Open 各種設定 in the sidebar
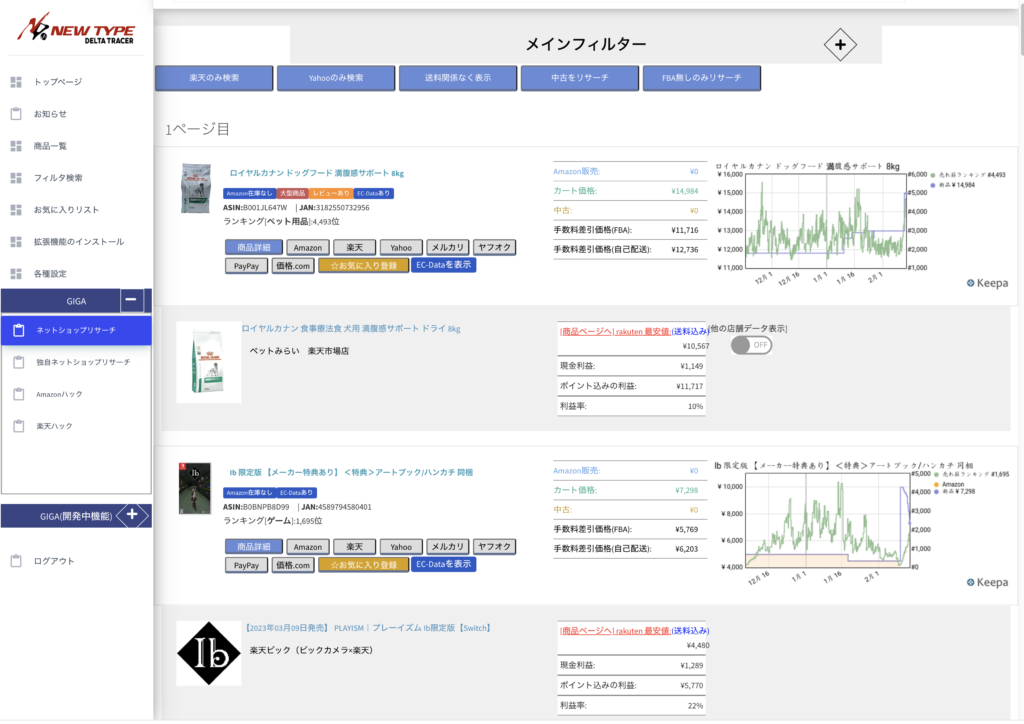 [50, 274]
